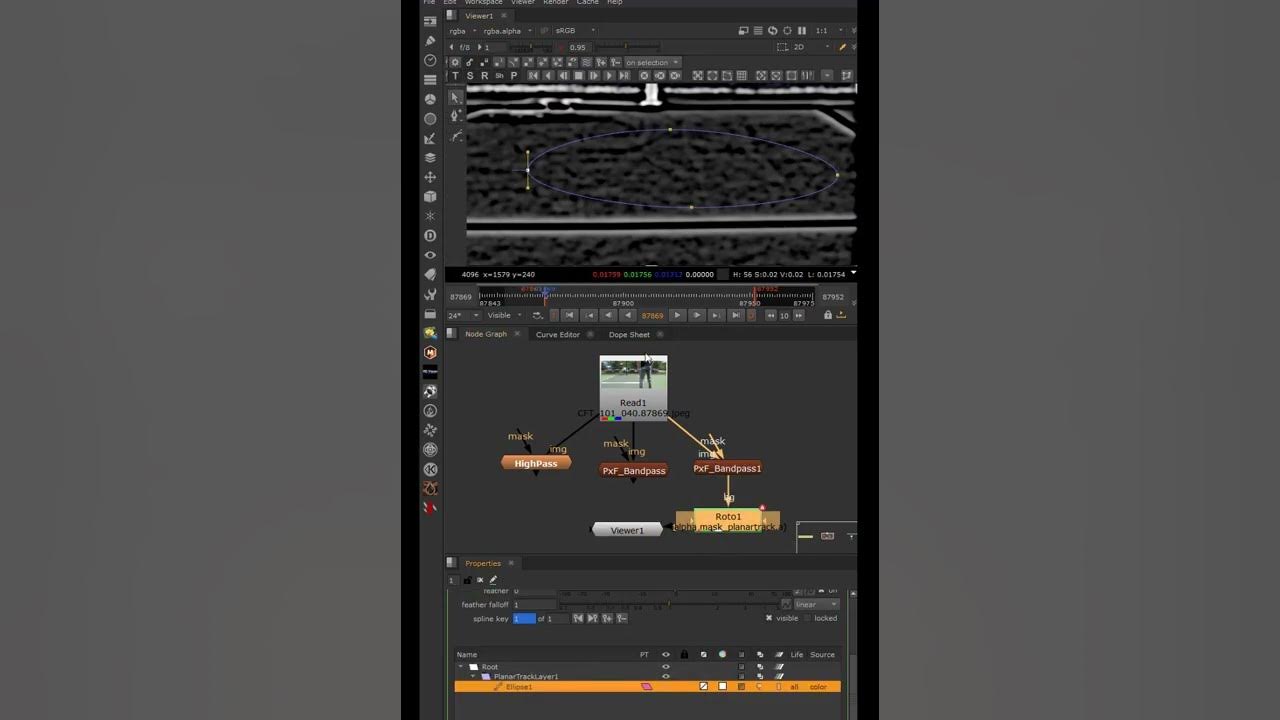
Task: Collapse the PlanarTrackLayer1 tree item
Action: click(x=474, y=677)
